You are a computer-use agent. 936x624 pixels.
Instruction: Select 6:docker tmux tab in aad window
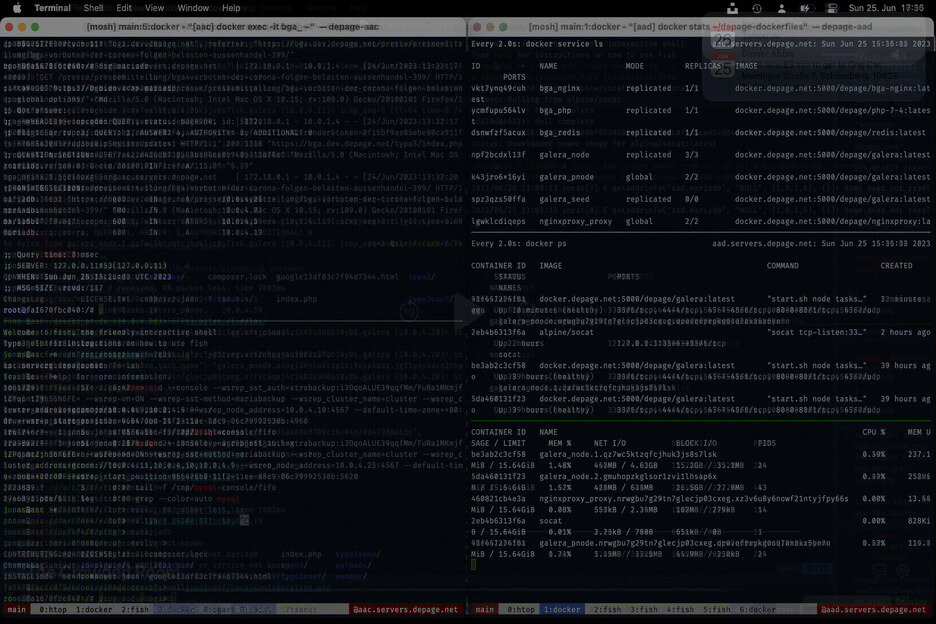tap(758, 610)
